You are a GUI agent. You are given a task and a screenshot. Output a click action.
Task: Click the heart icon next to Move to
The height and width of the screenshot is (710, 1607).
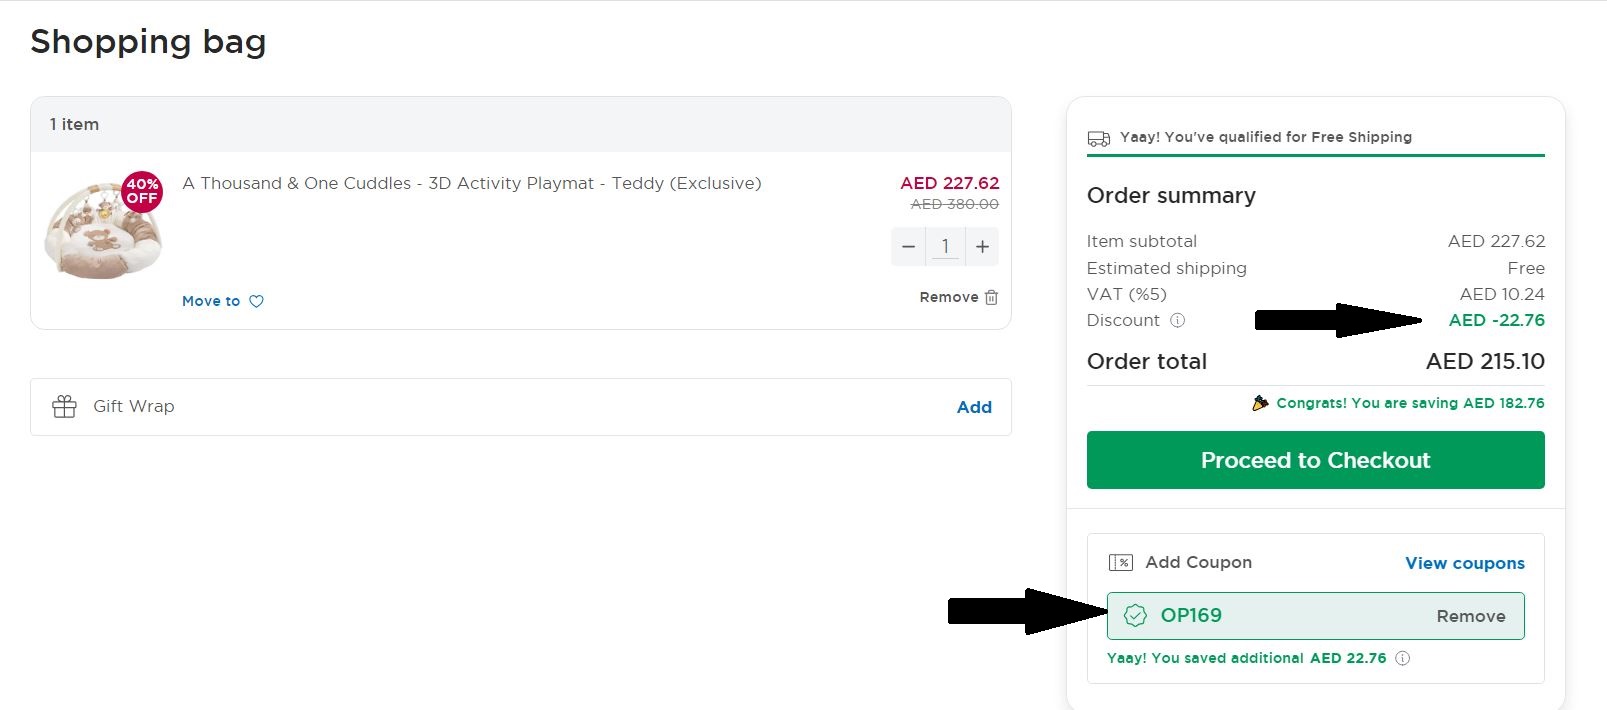[x=256, y=300]
